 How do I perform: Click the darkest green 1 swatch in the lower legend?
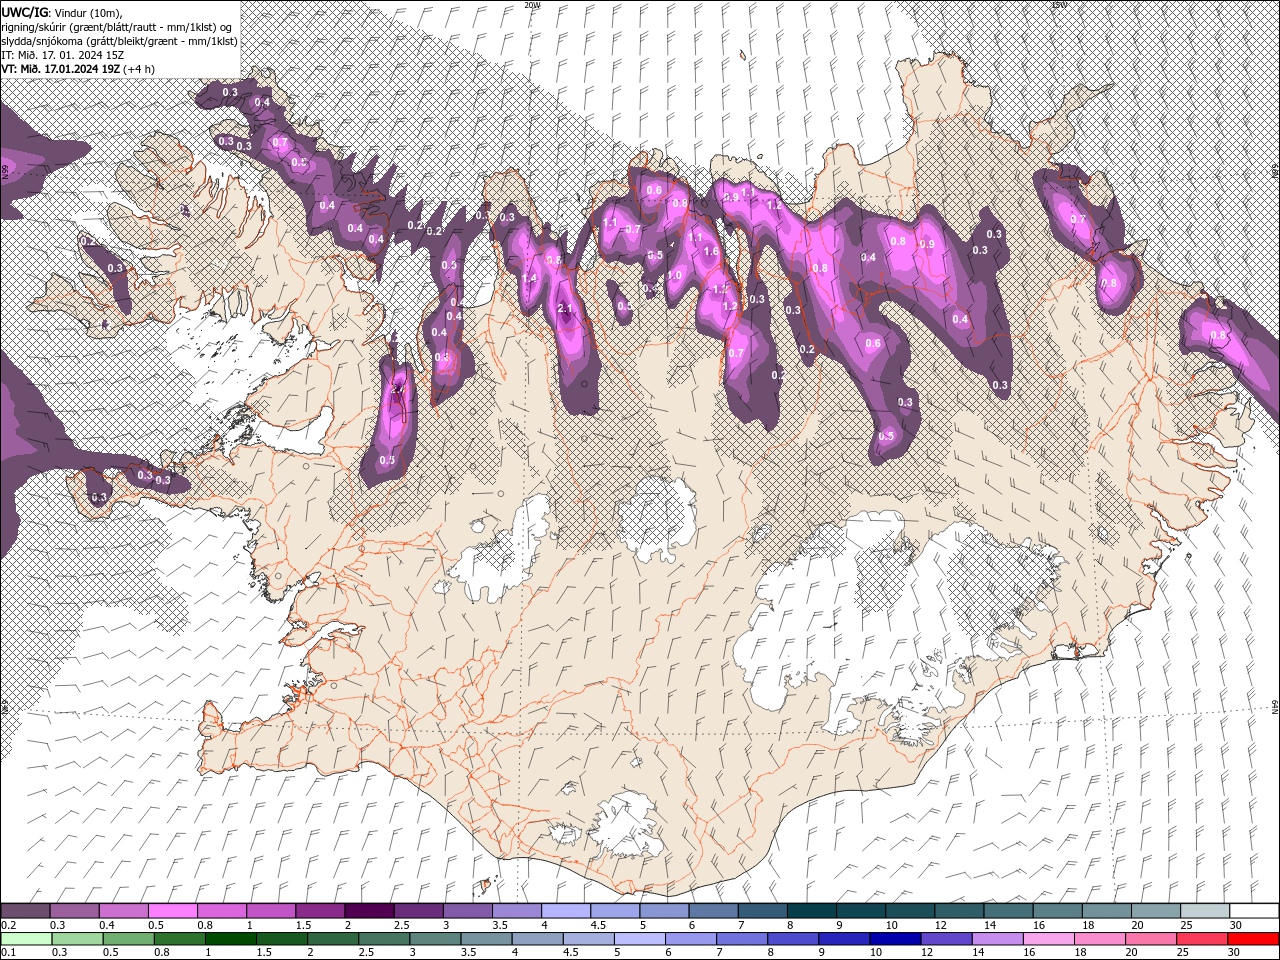click(x=231, y=939)
